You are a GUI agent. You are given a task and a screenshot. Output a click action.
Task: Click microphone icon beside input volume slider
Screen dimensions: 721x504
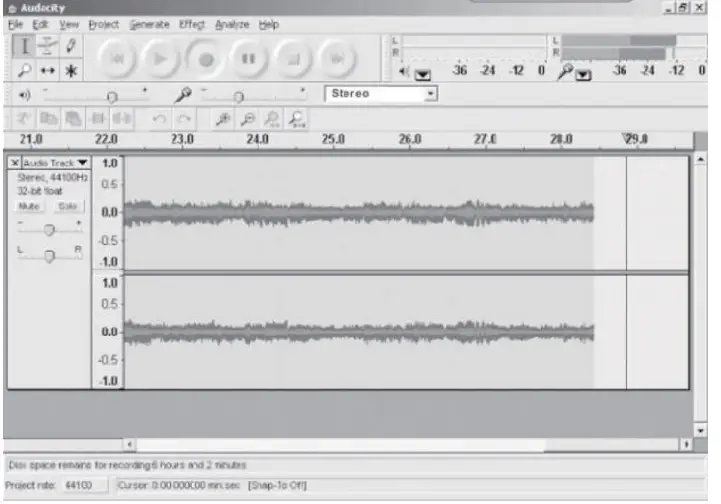pyautogui.click(x=183, y=95)
